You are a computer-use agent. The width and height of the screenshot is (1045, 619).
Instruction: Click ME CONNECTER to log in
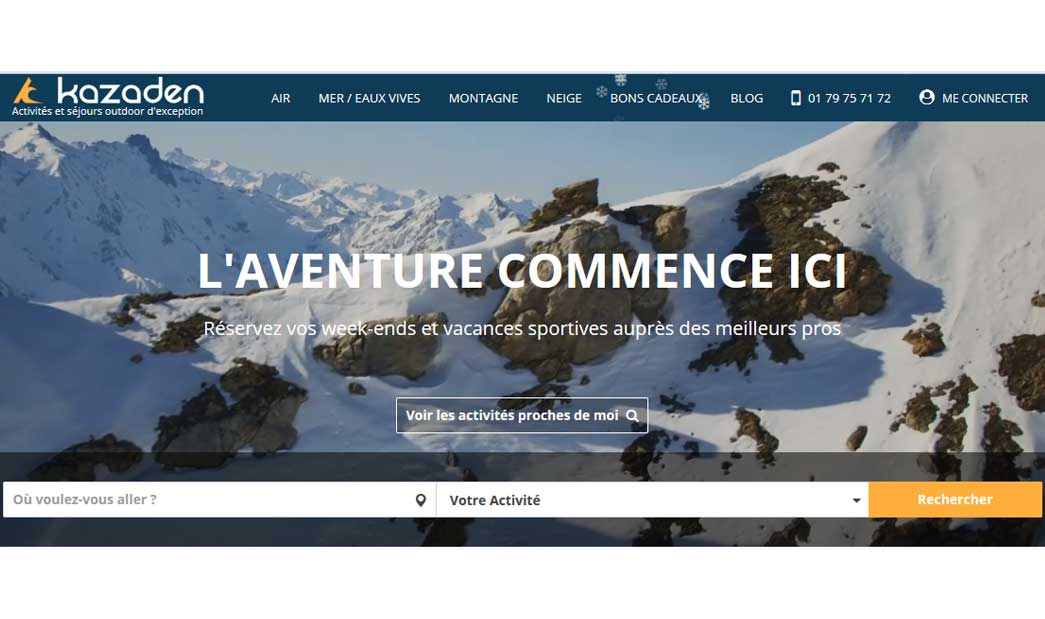pyautogui.click(x=984, y=98)
